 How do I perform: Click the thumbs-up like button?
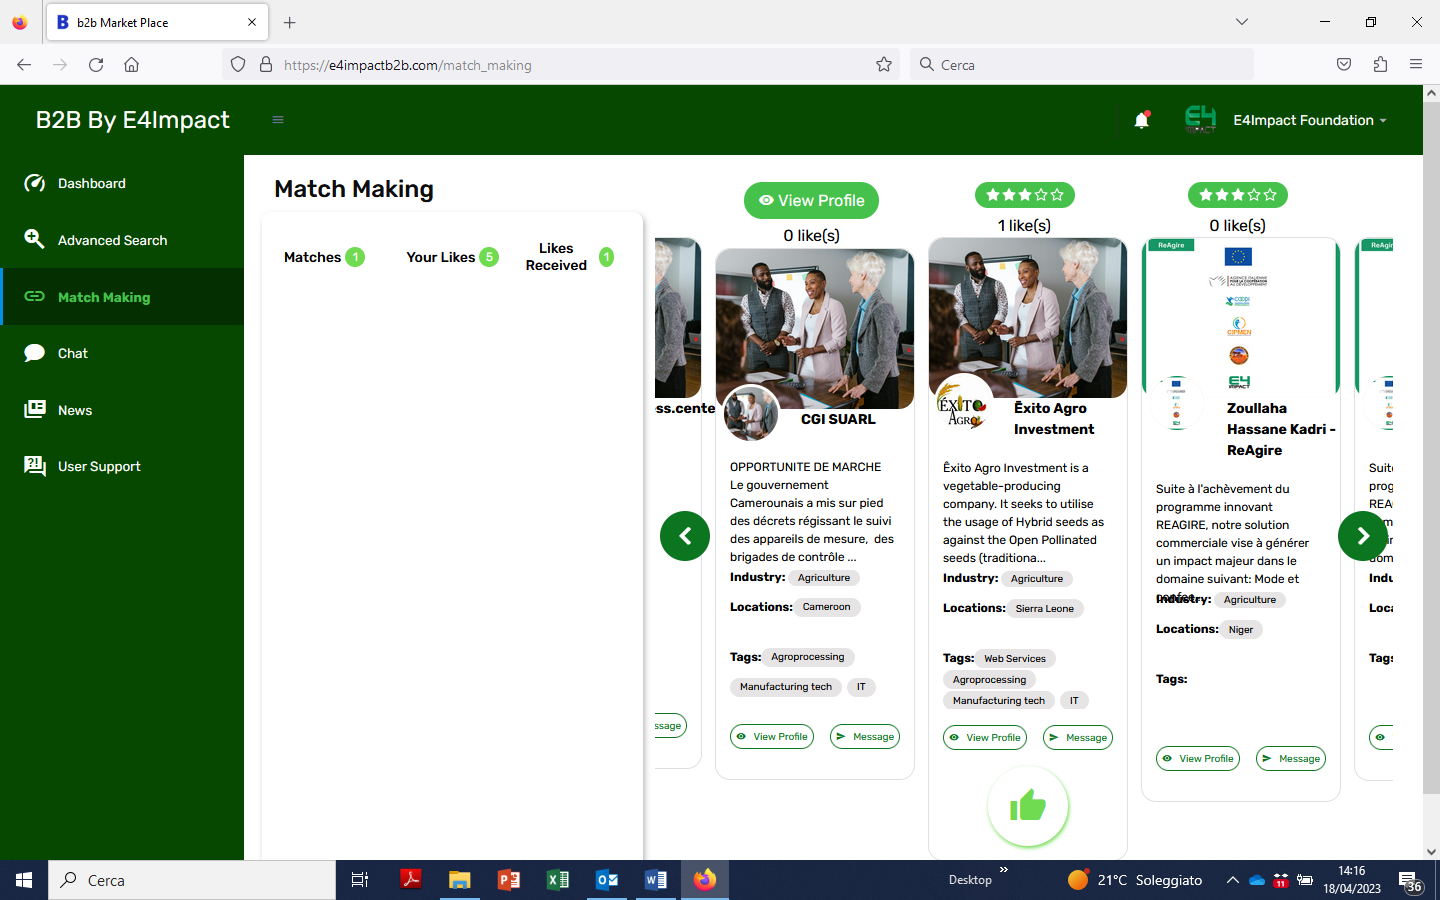1028,806
